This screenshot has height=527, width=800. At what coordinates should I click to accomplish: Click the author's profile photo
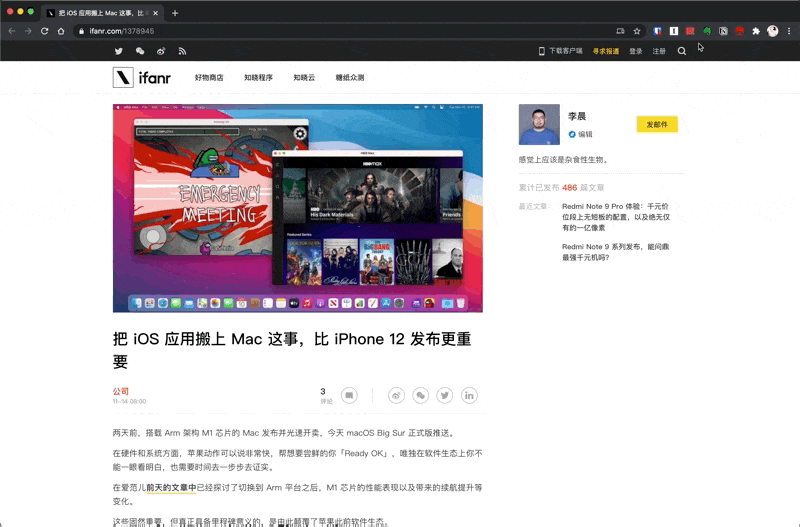pyautogui.click(x=539, y=124)
